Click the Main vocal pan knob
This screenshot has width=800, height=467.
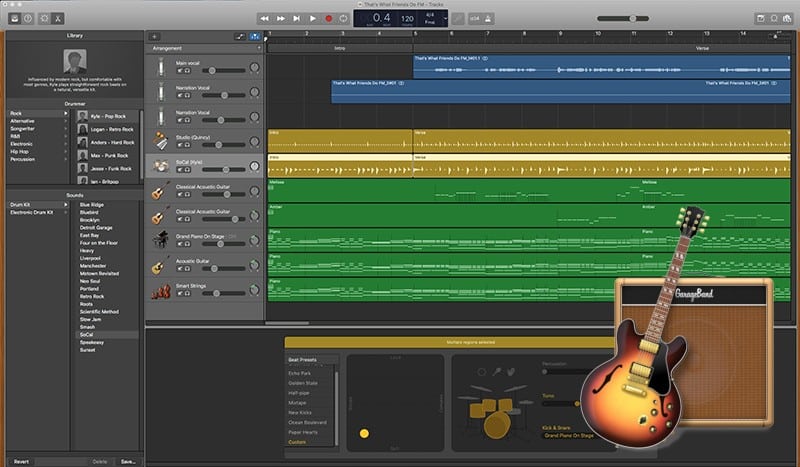[x=254, y=67]
